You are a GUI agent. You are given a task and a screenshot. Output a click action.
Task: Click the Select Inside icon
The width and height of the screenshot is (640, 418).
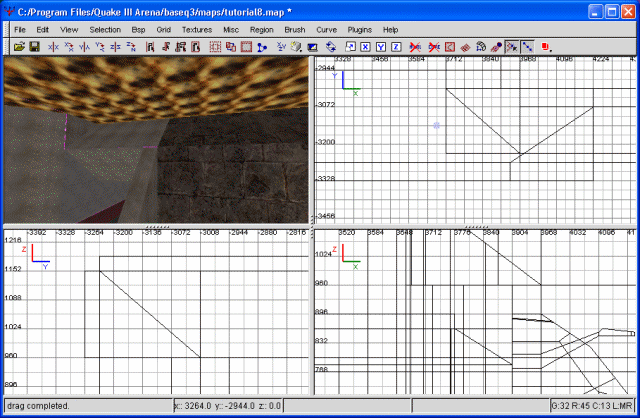coord(196,47)
